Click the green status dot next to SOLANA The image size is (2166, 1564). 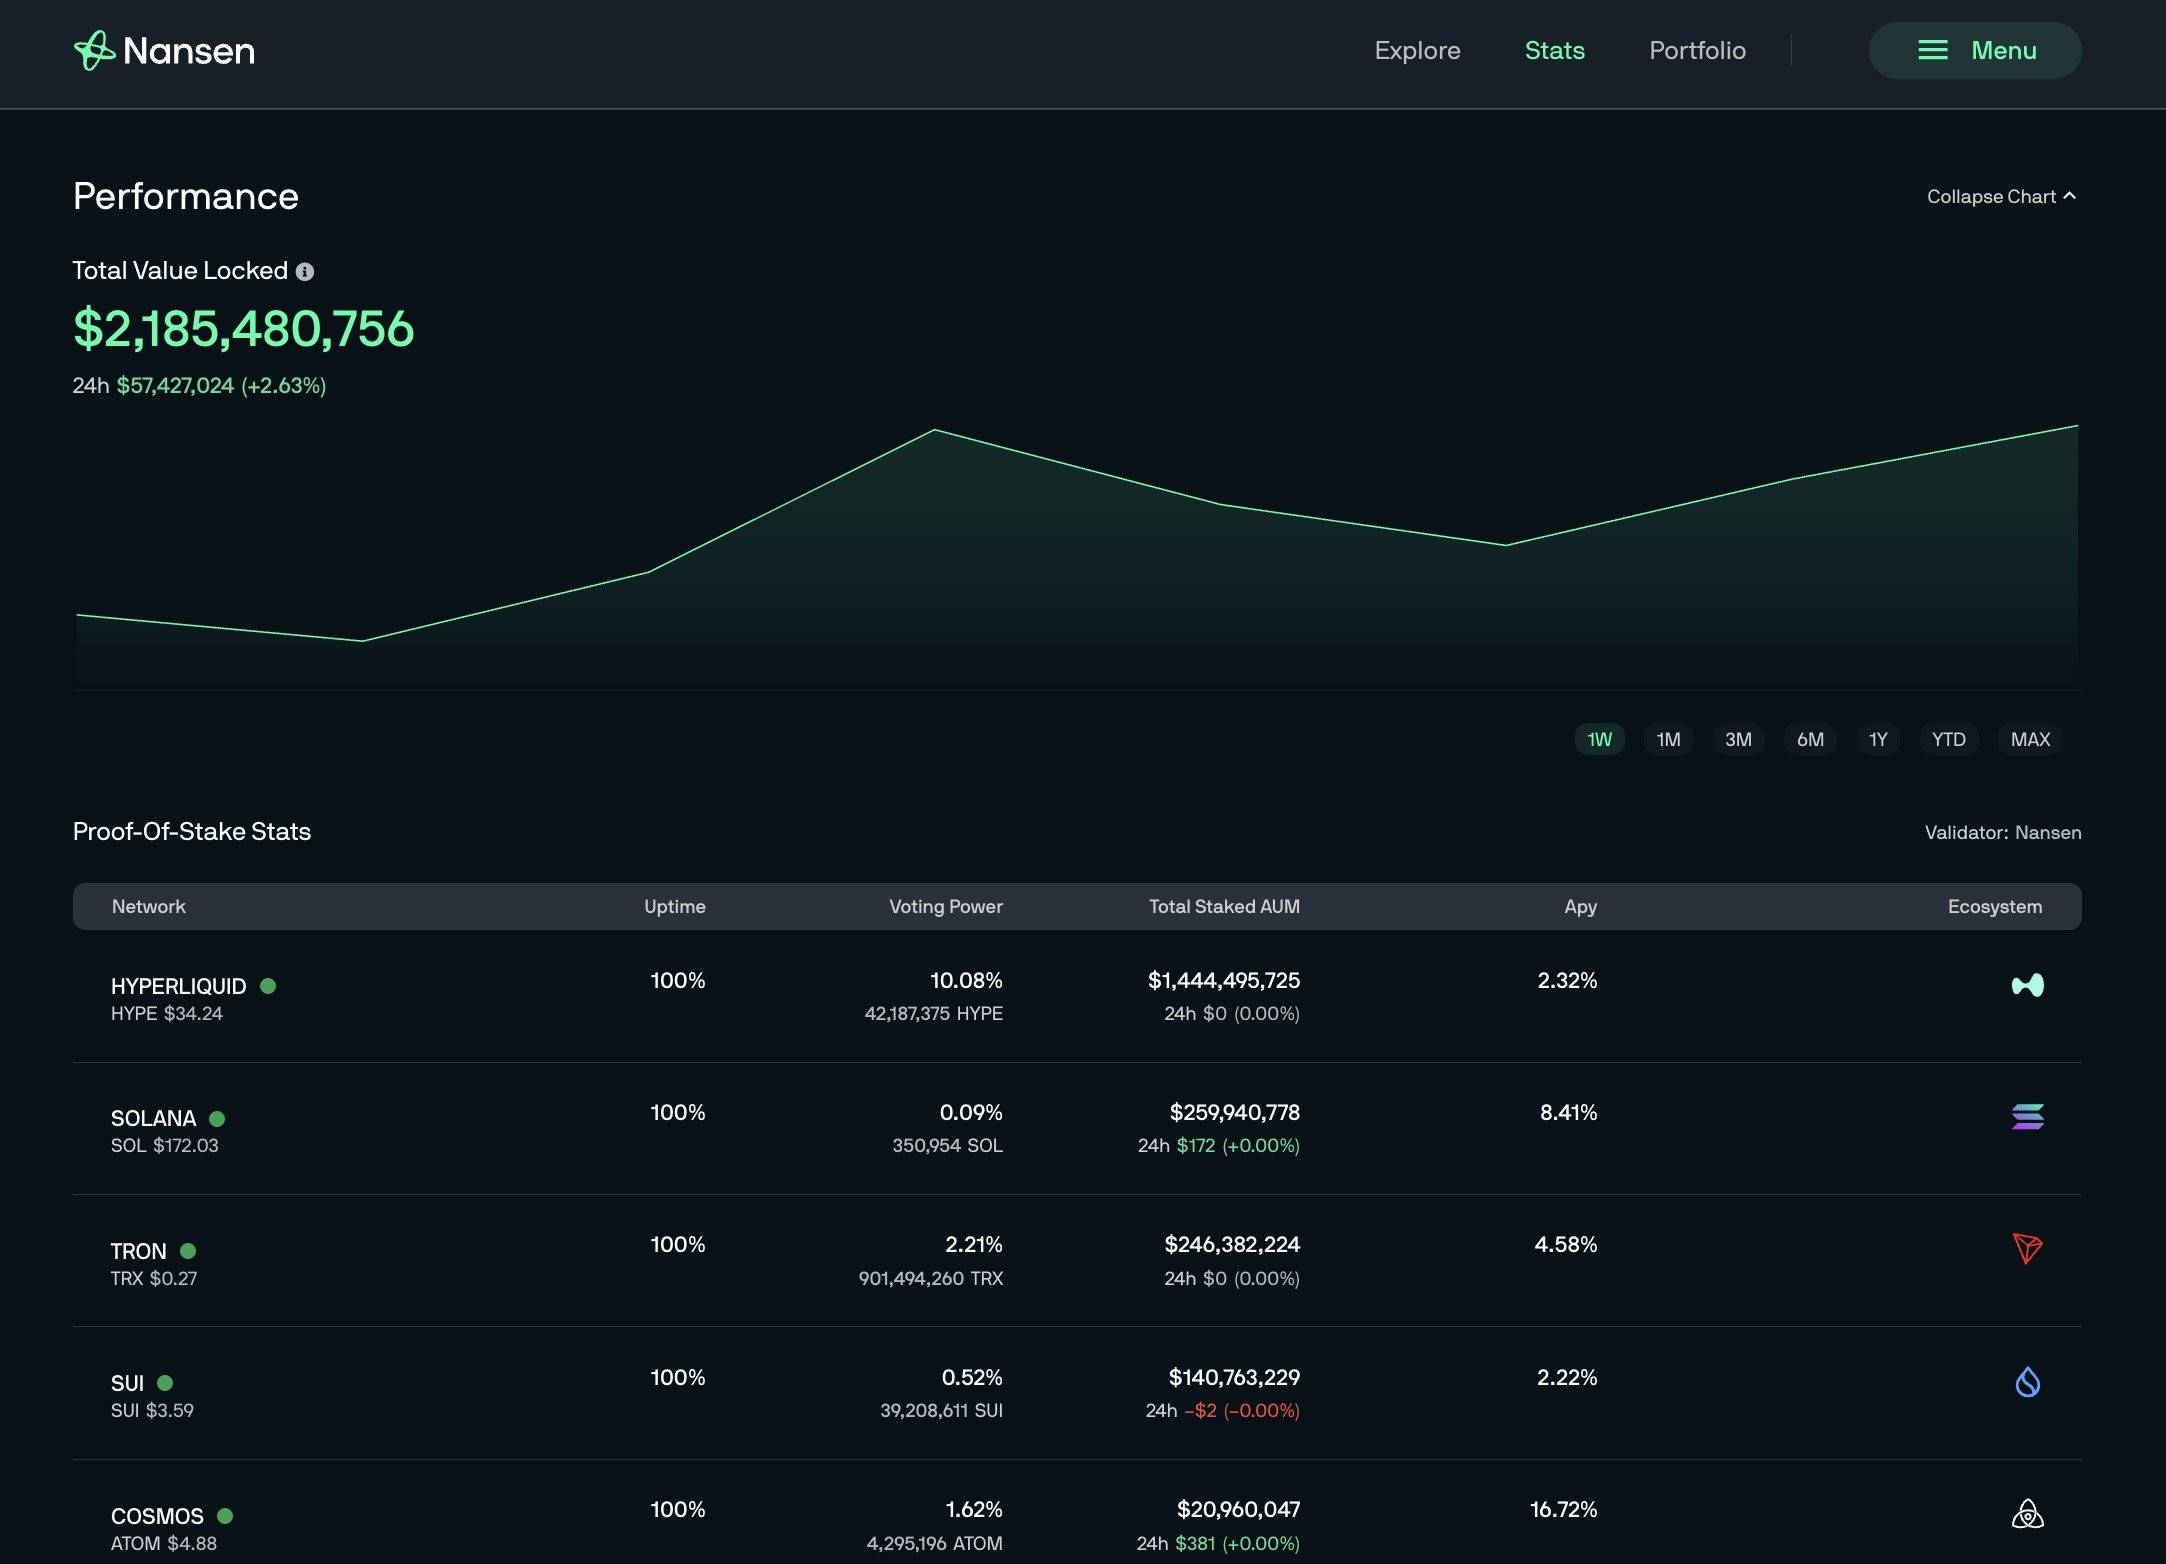(x=217, y=1118)
